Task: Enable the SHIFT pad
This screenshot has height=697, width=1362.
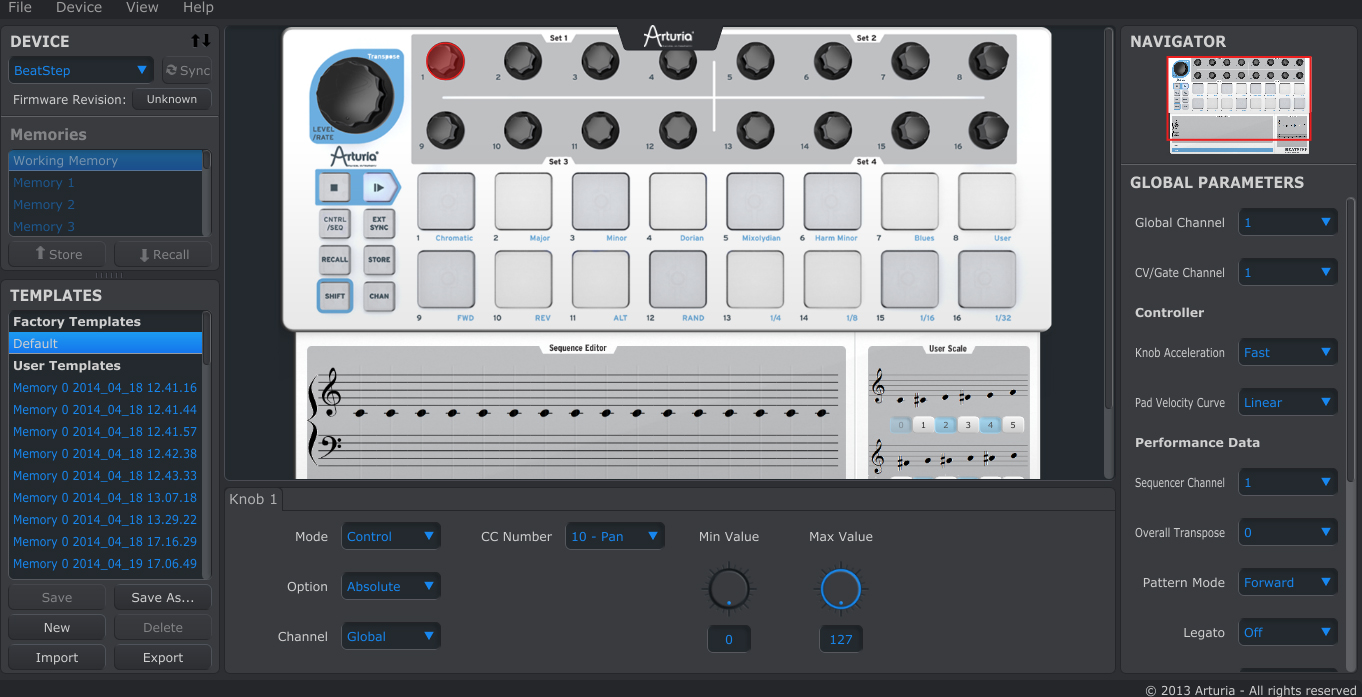Action: (x=335, y=296)
